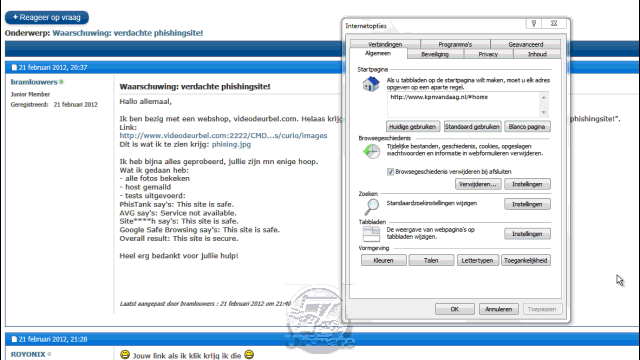The height and width of the screenshot is (360, 640).
Task: Click Reageer op vraag button
Action: point(47,18)
